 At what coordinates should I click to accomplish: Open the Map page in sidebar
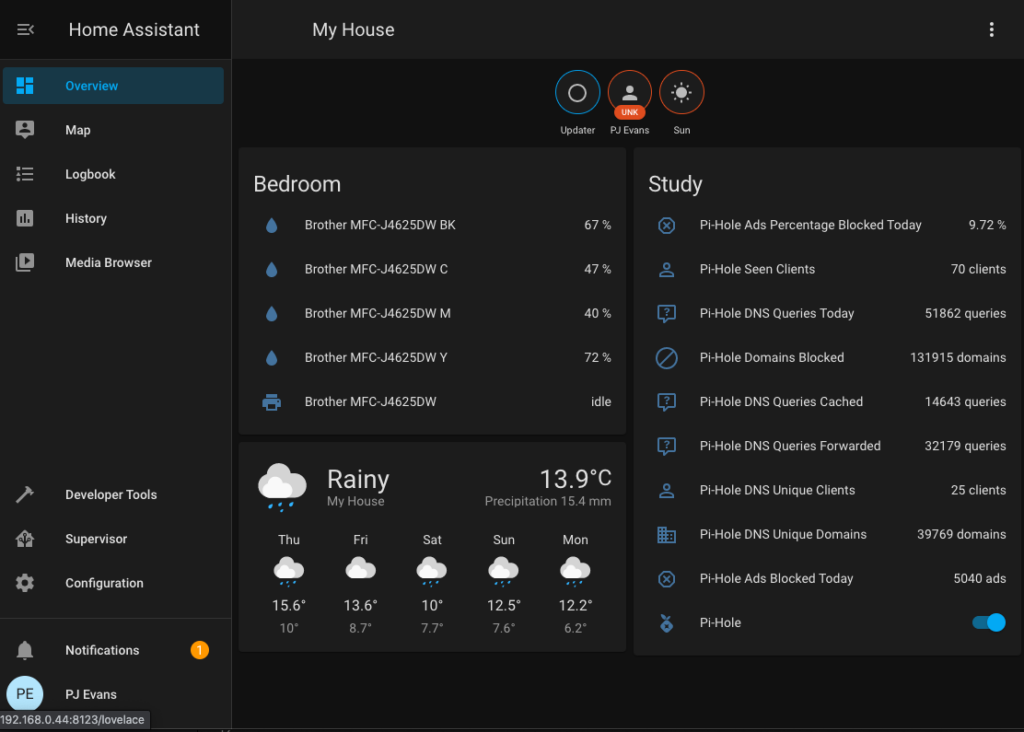point(78,130)
